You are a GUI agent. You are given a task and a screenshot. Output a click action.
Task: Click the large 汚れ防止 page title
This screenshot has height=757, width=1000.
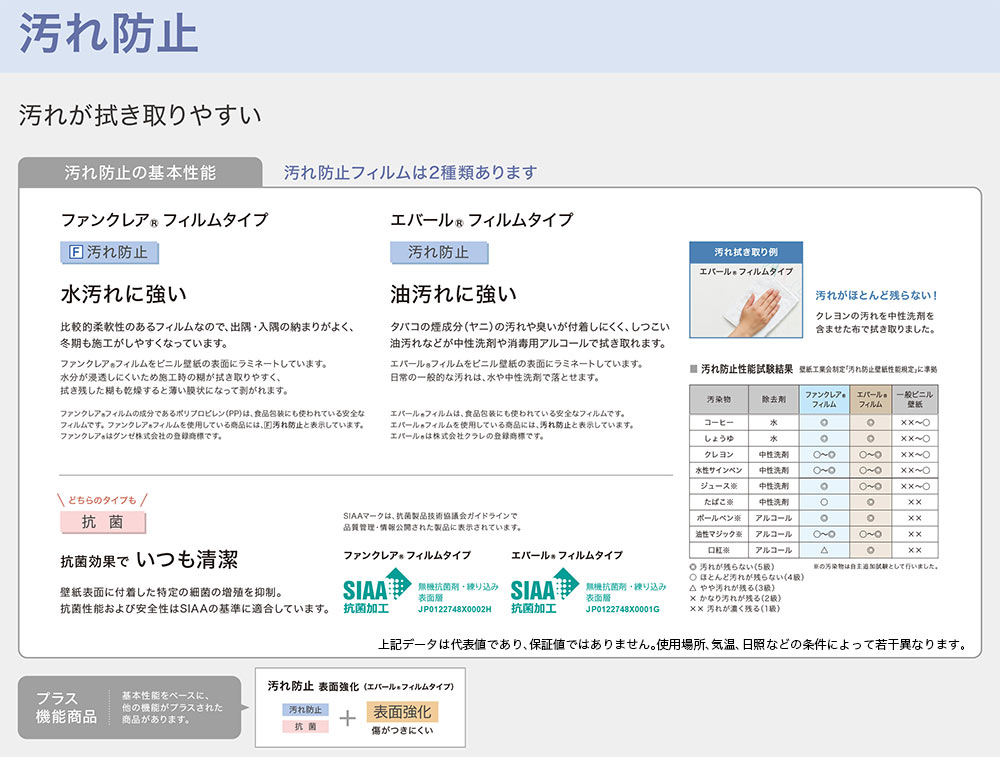tap(108, 34)
